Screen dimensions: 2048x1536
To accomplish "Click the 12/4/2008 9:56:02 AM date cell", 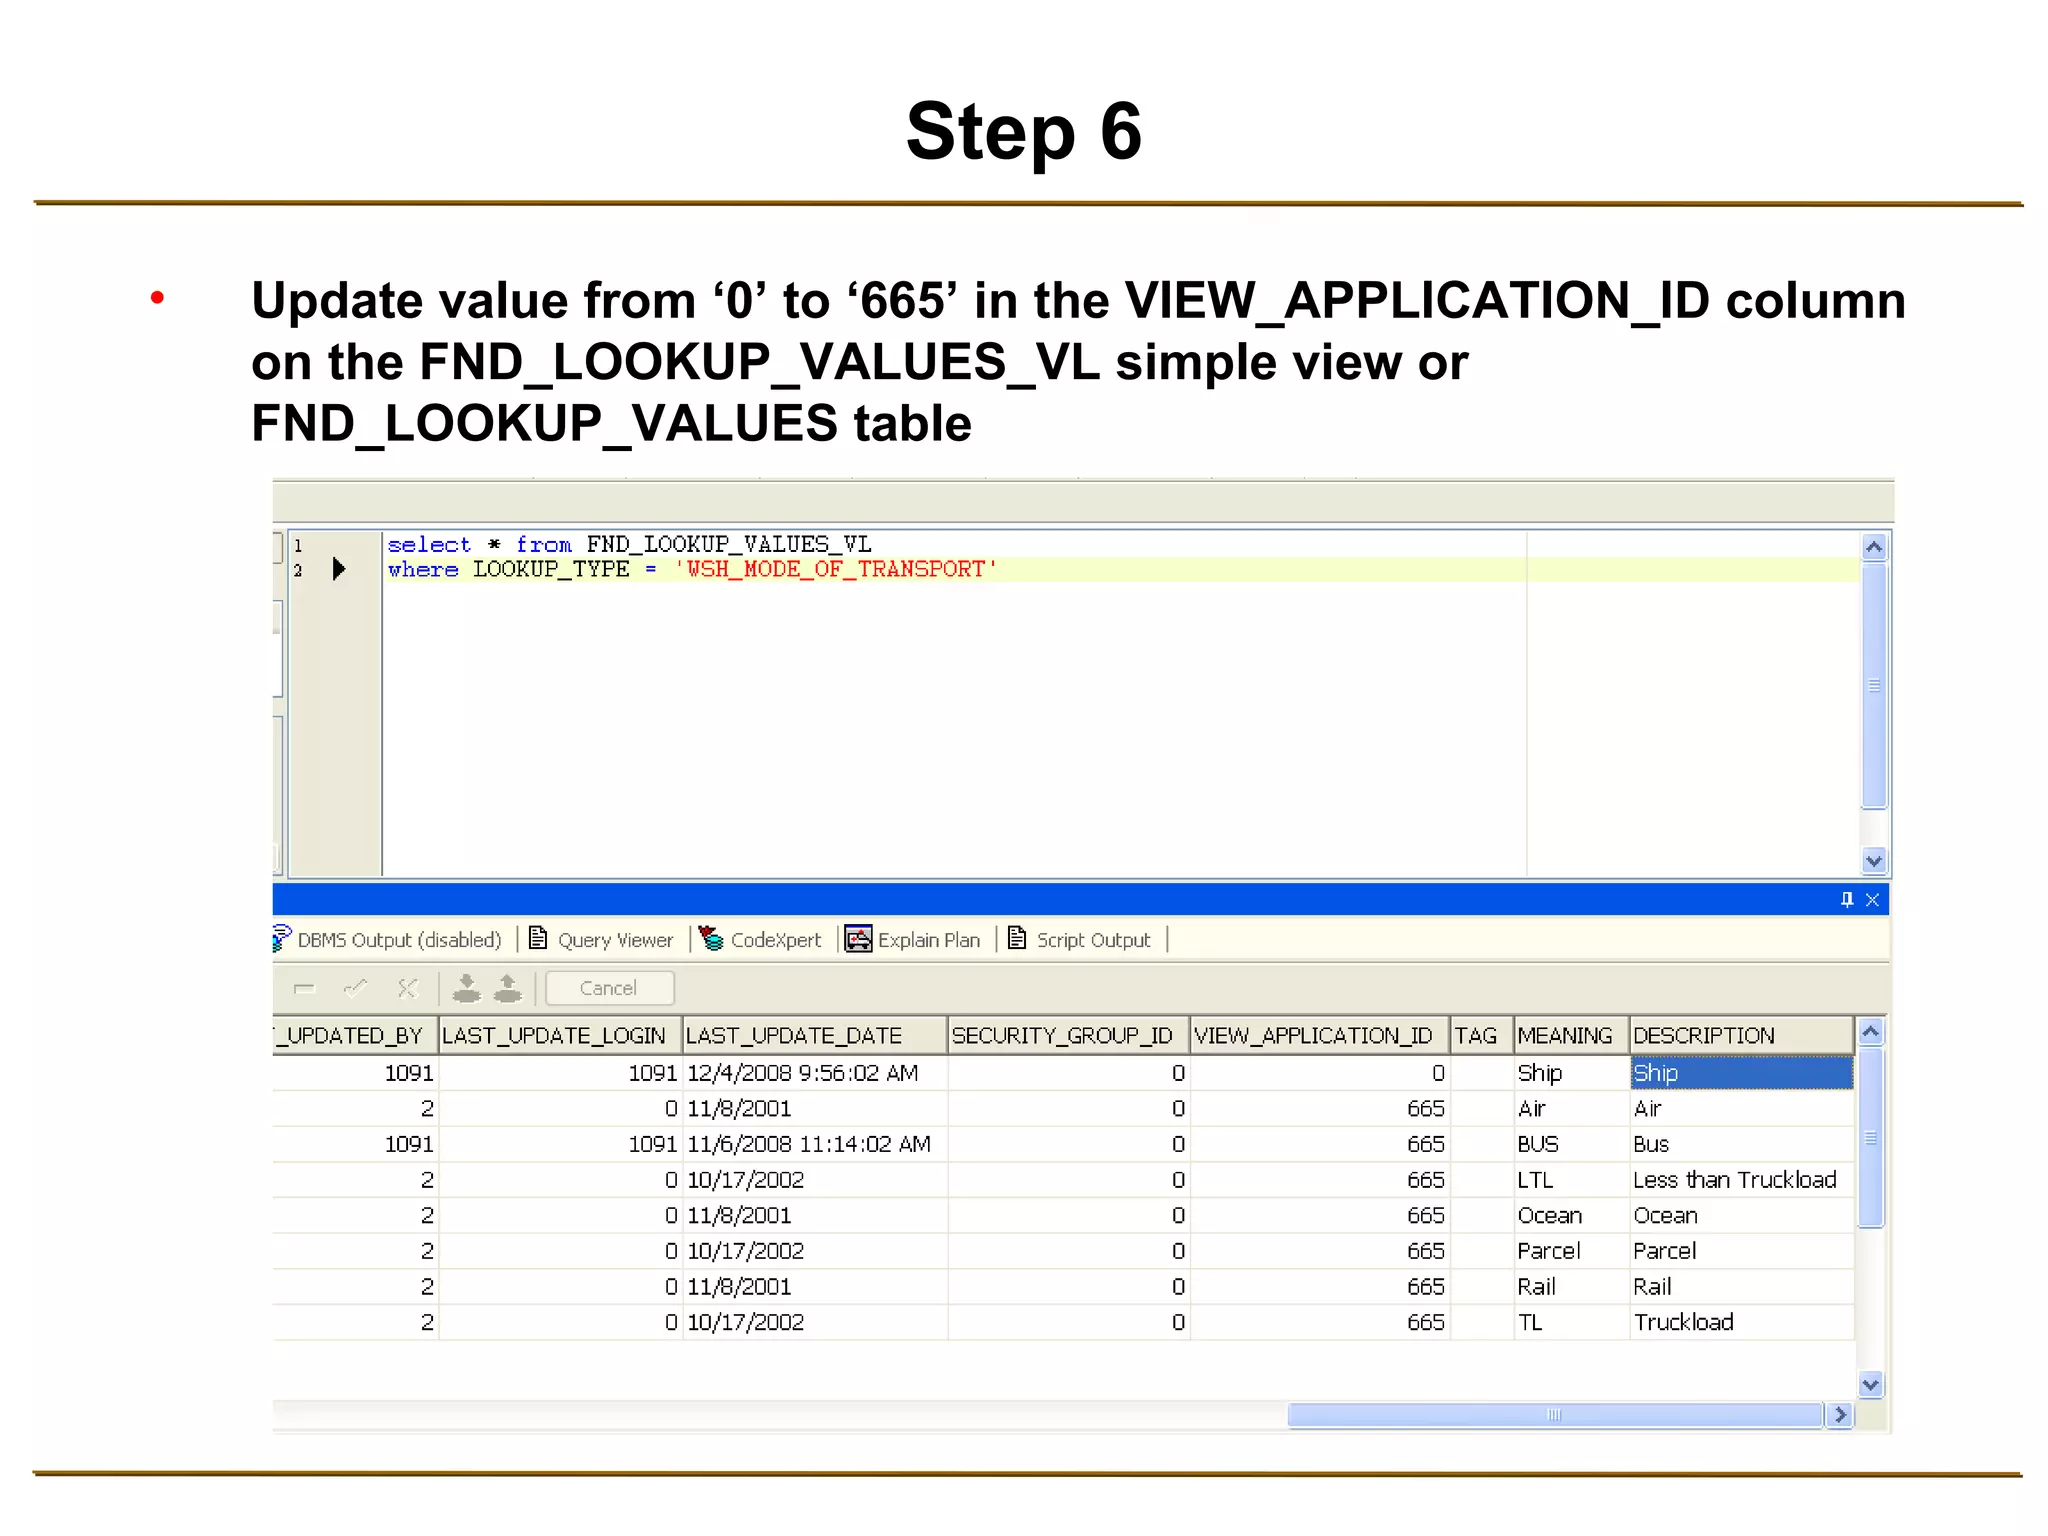I will (815, 1073).
